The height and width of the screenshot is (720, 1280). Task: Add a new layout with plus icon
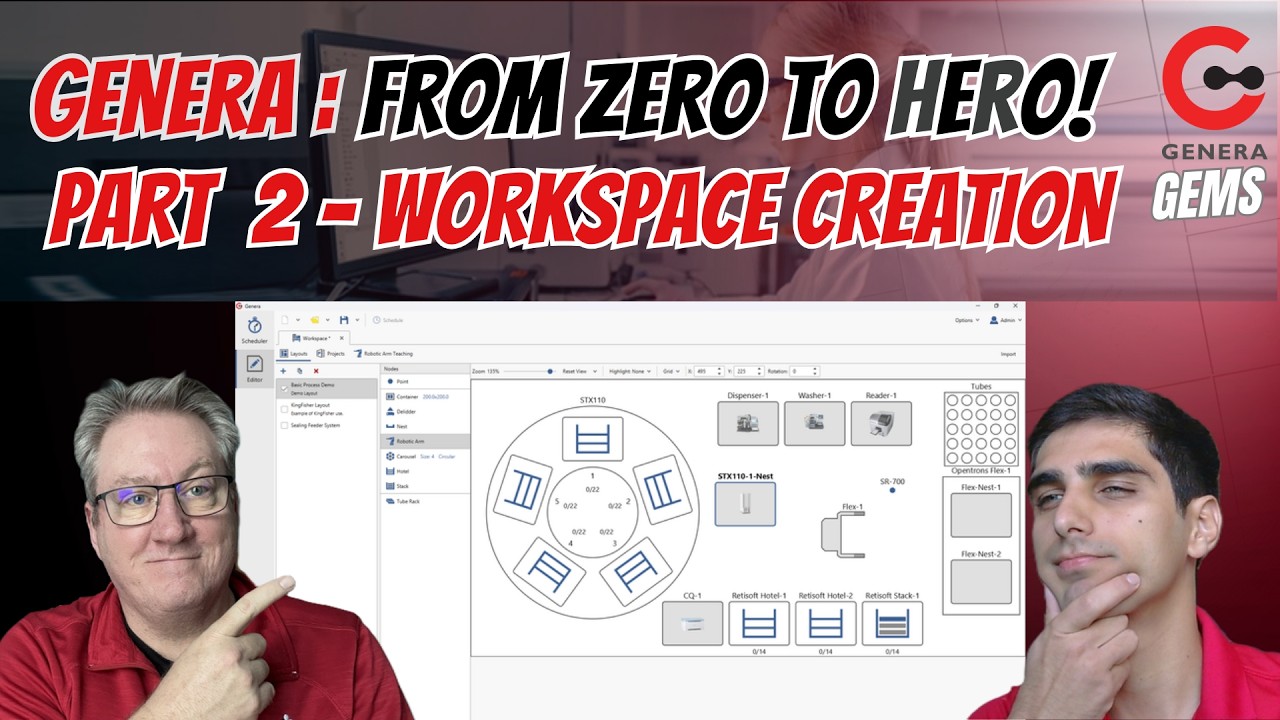point(283,371)
